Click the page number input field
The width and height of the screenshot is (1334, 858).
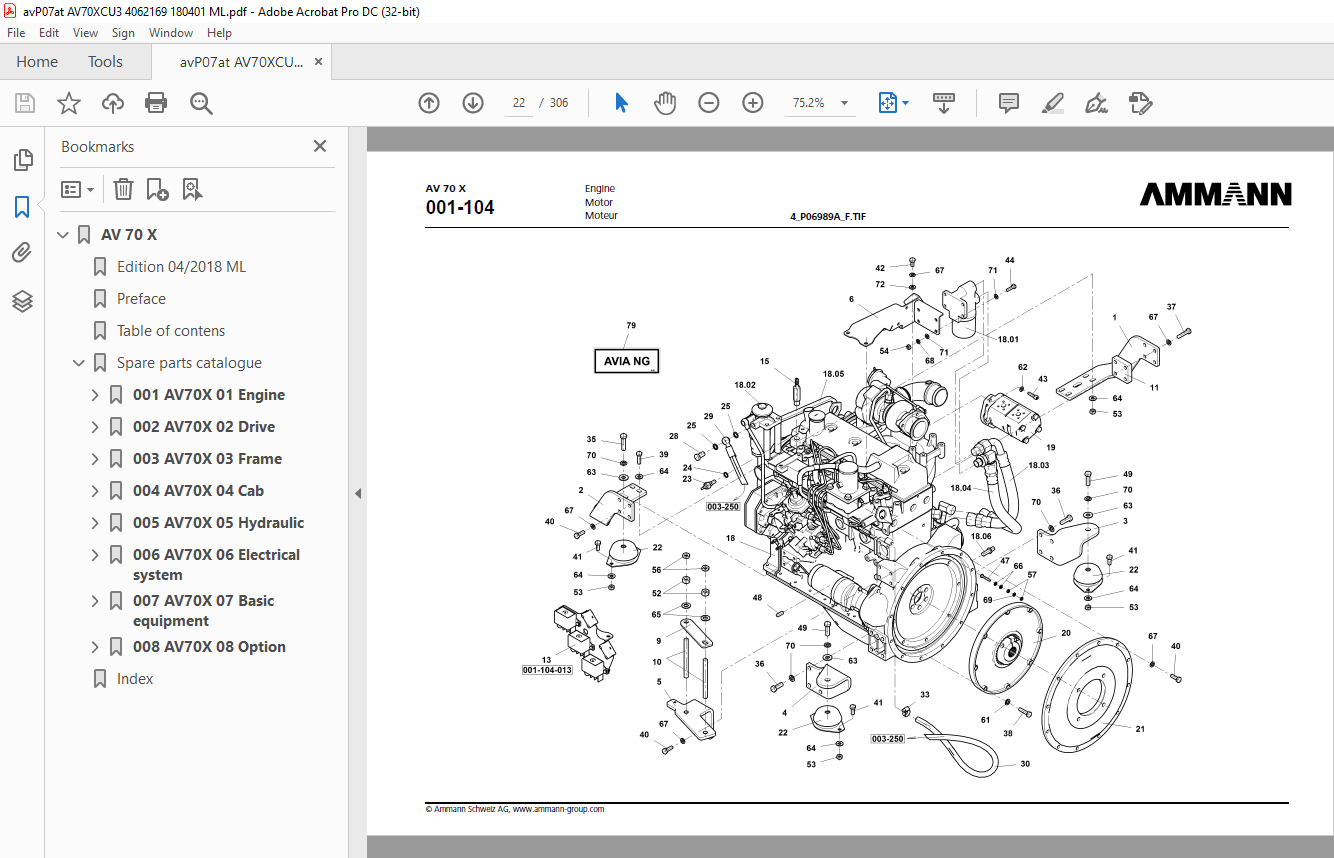(519, 103)
